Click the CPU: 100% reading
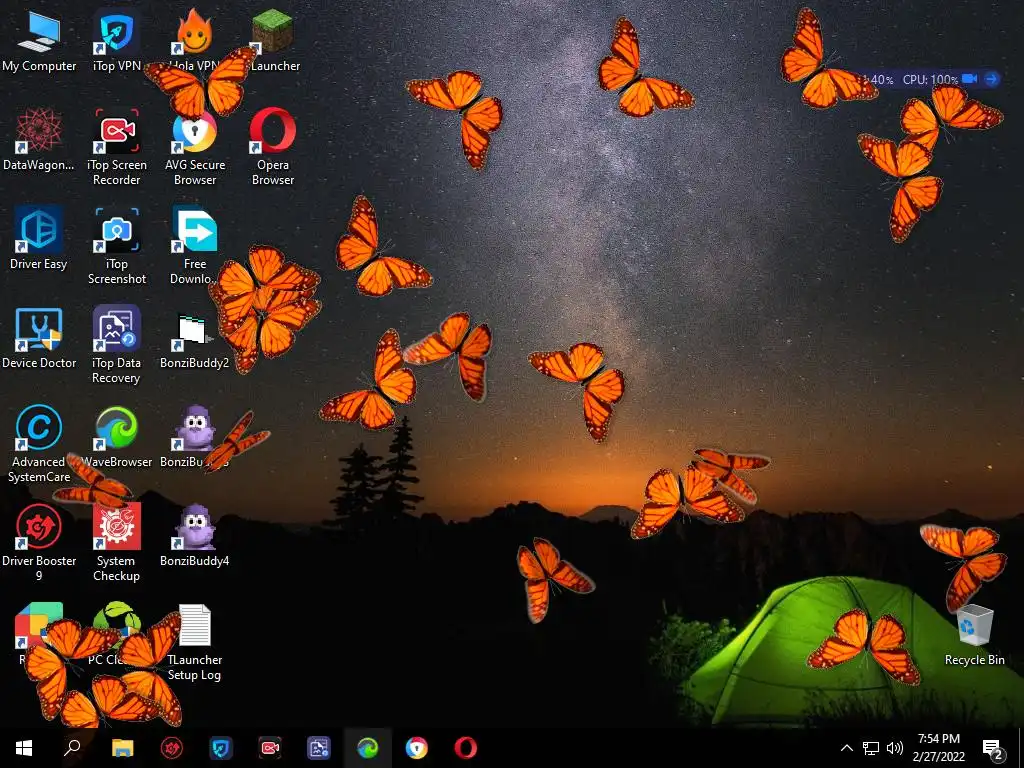This screenshot has width=1024, height=768. tap(930, 80)
